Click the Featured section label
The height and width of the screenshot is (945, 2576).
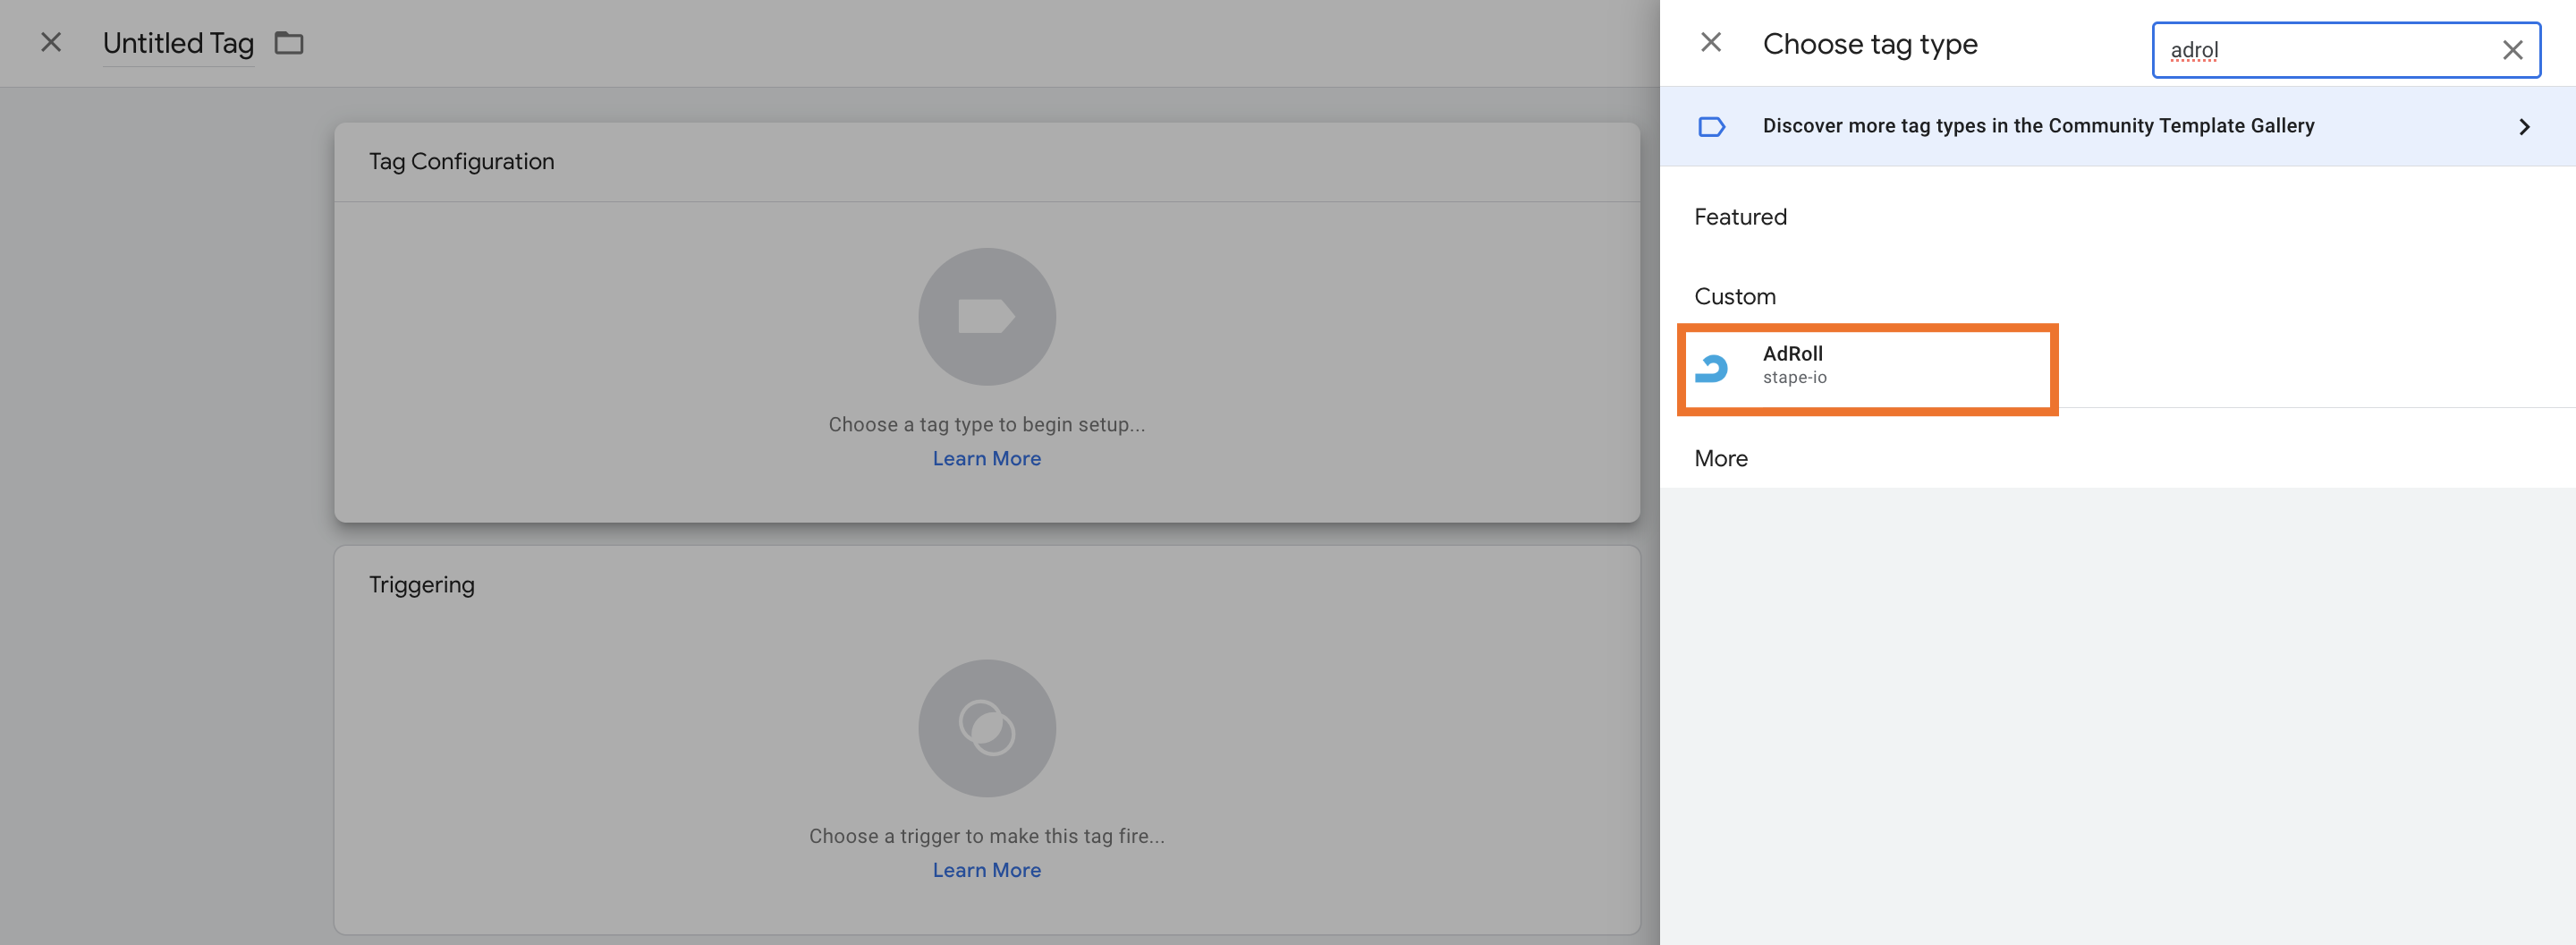coord(1740,217)
